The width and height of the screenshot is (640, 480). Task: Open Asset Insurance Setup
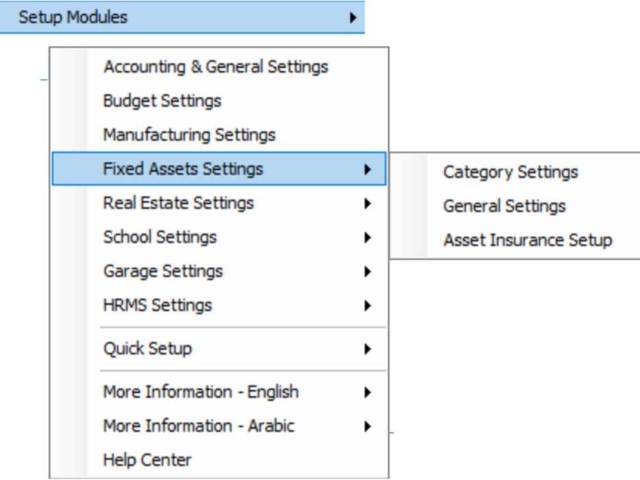click(516, 240)
